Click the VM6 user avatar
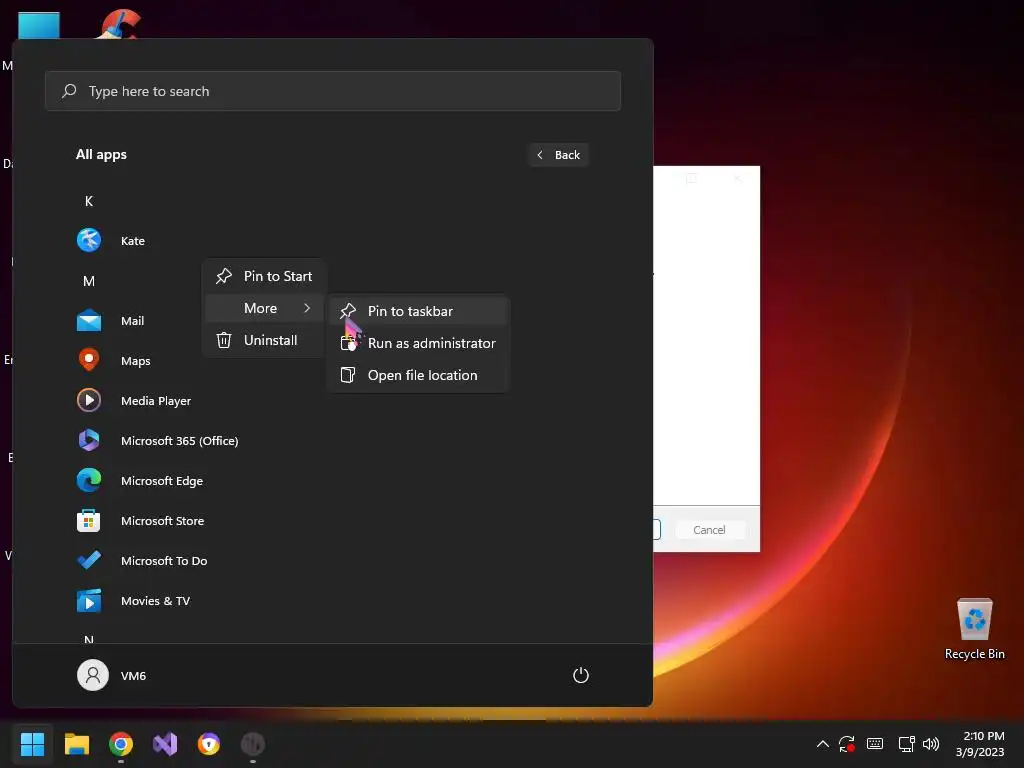1024x768 pixels. [93, 675]
